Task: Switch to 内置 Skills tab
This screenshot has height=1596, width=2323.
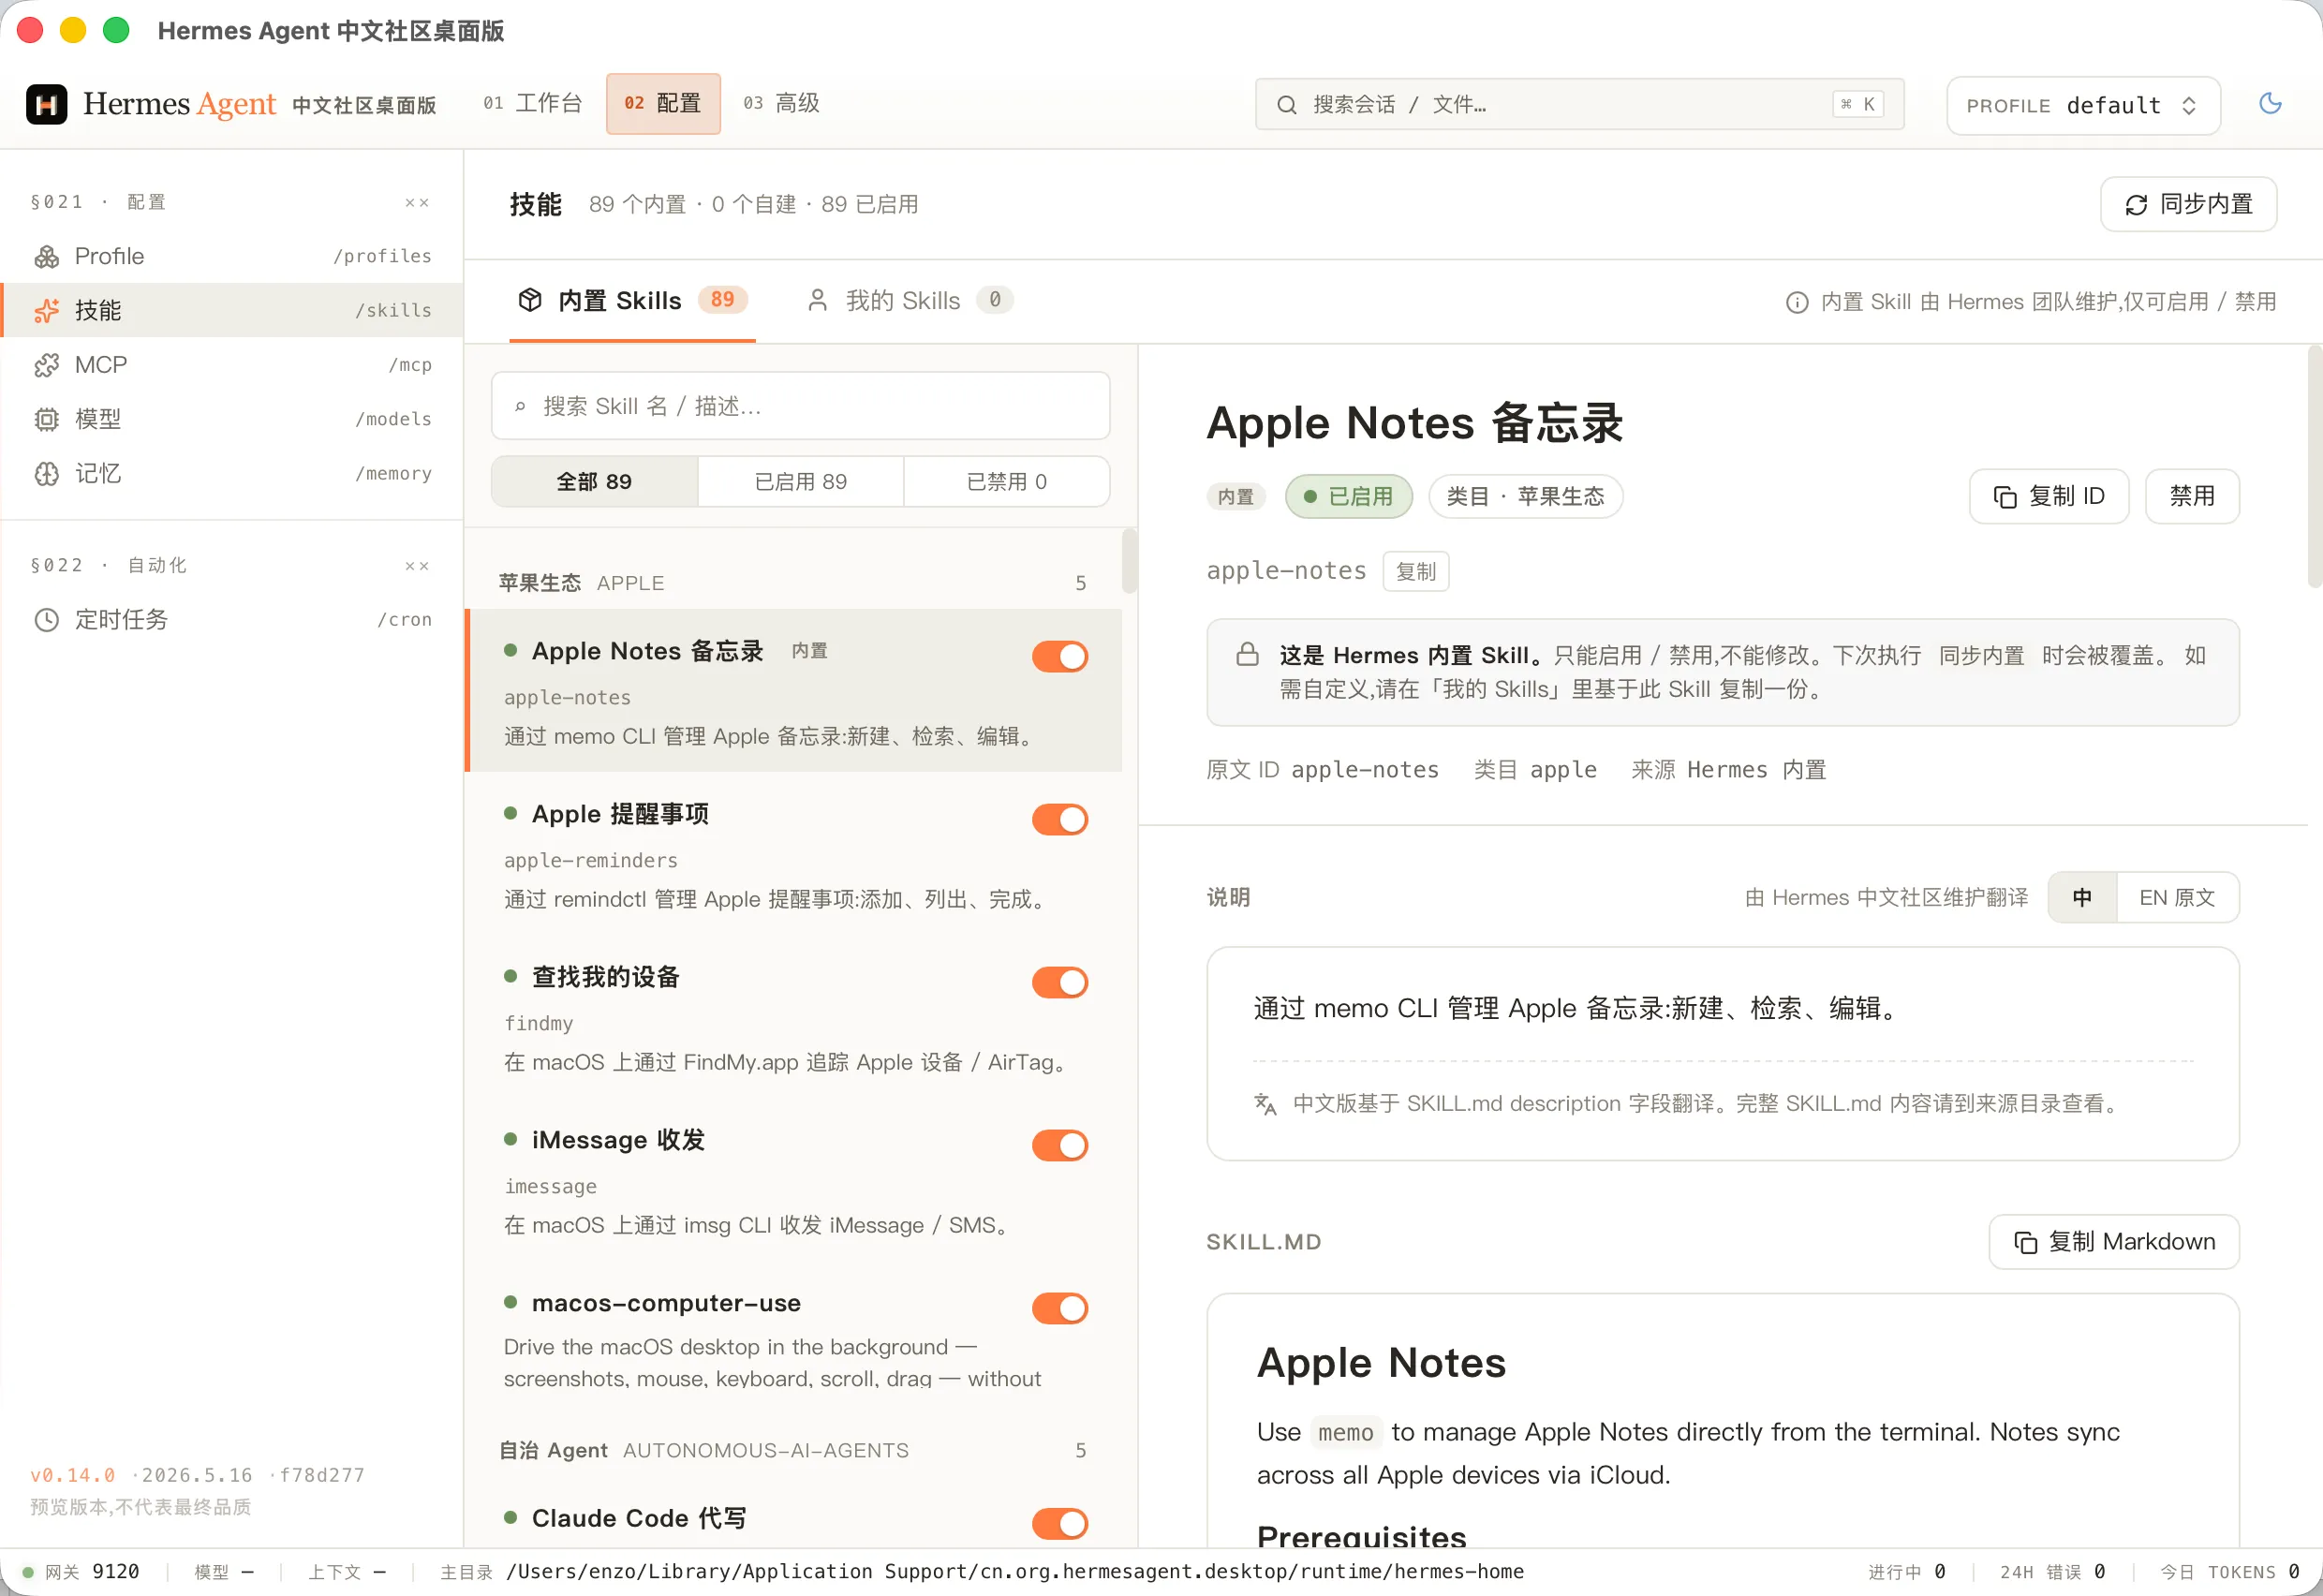Action: tap(632, 301)
